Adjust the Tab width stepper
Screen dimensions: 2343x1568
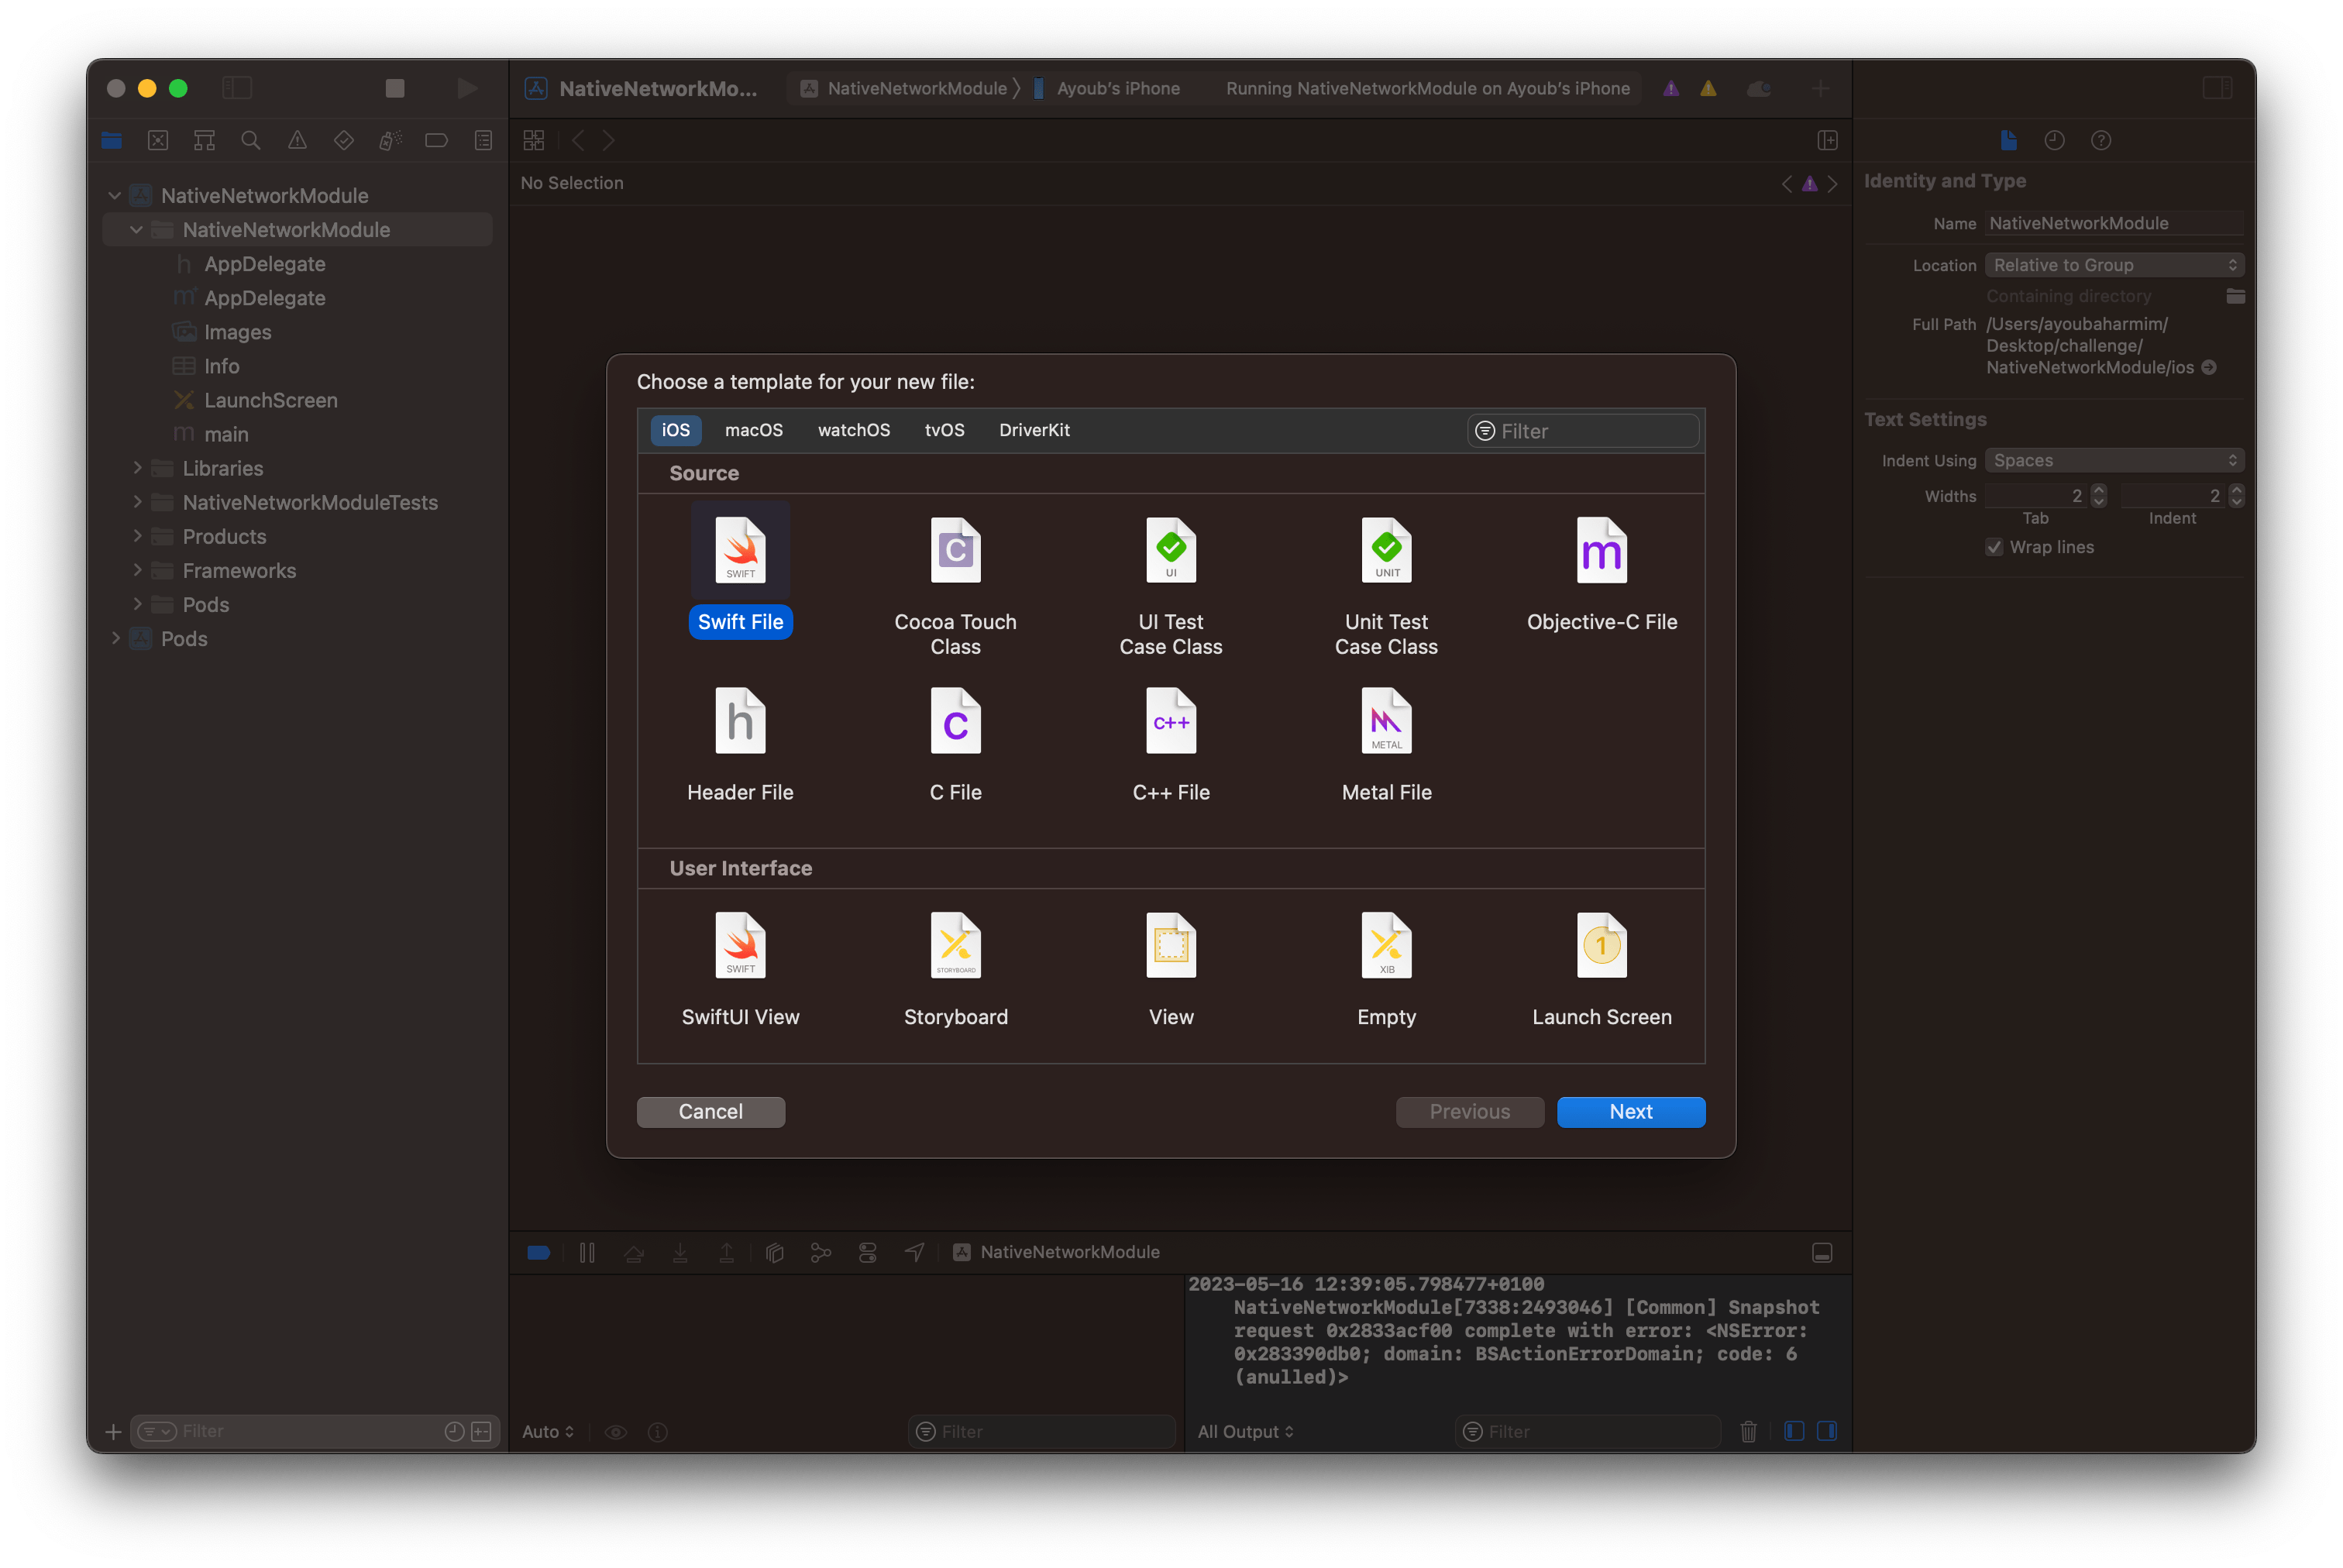tap(2098, 495)
